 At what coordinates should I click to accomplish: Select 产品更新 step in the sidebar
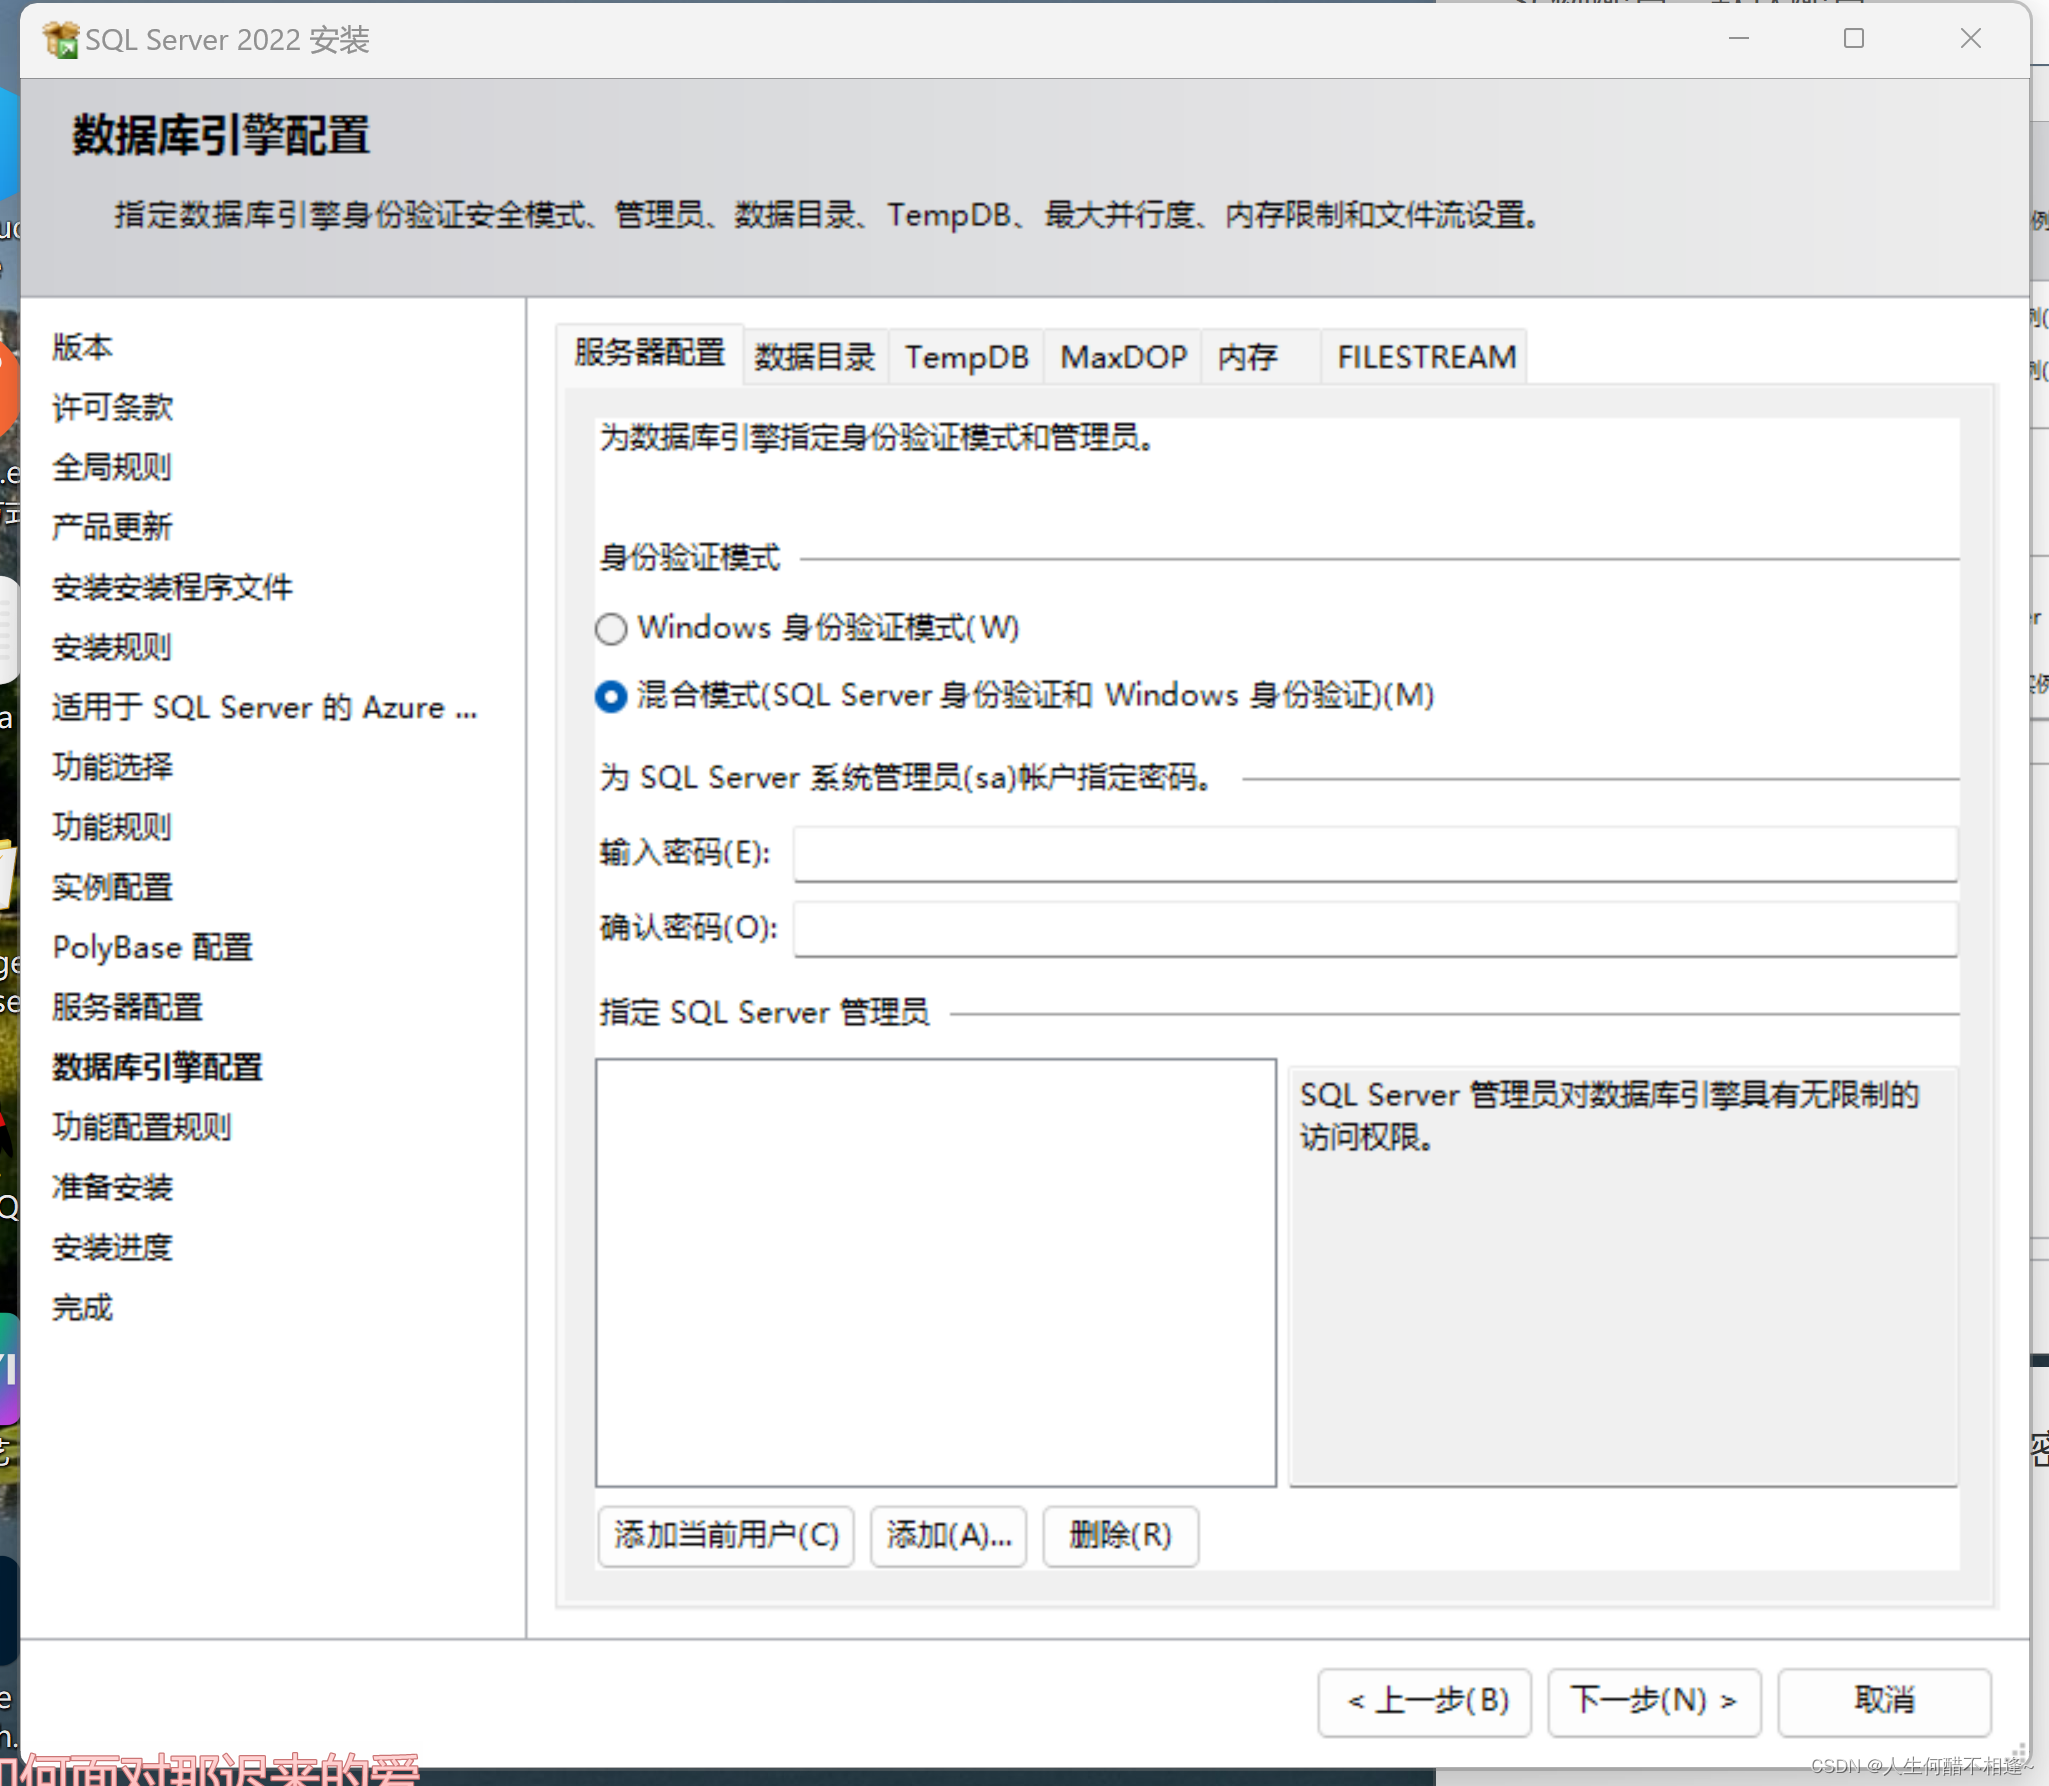coord(113,527)
